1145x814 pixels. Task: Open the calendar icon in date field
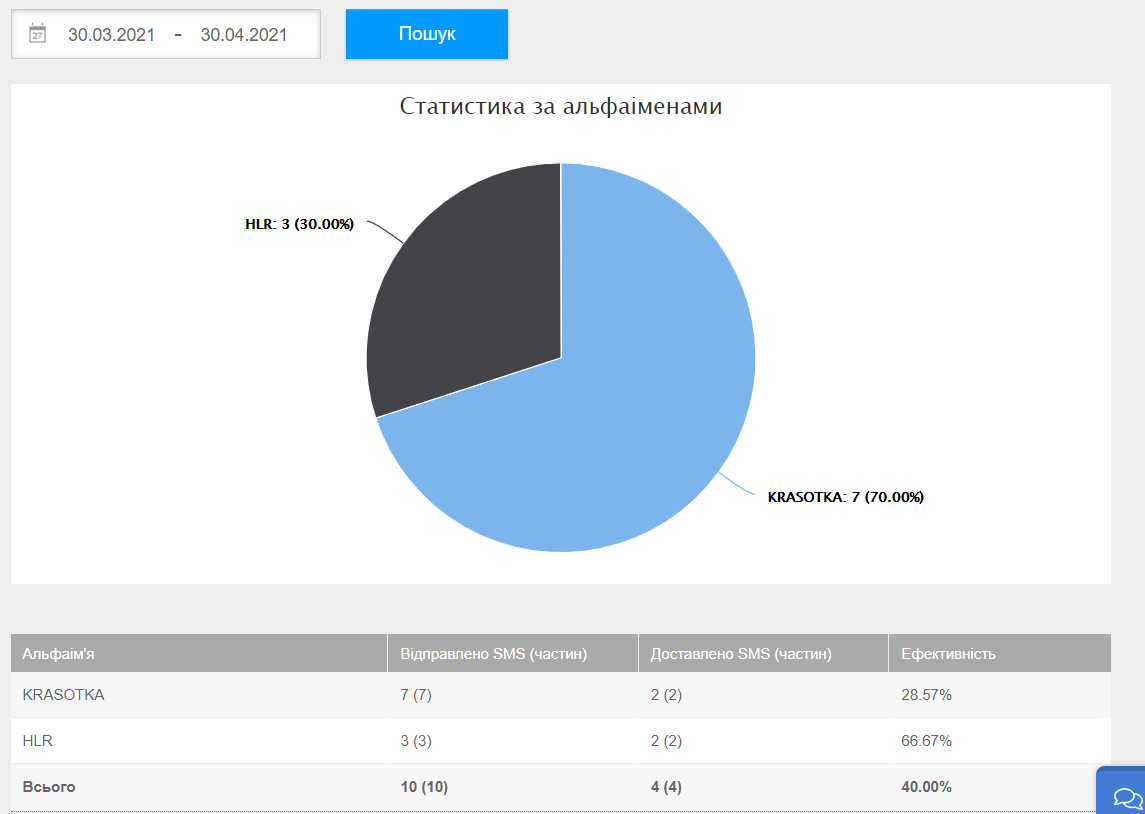pos(37,34)
